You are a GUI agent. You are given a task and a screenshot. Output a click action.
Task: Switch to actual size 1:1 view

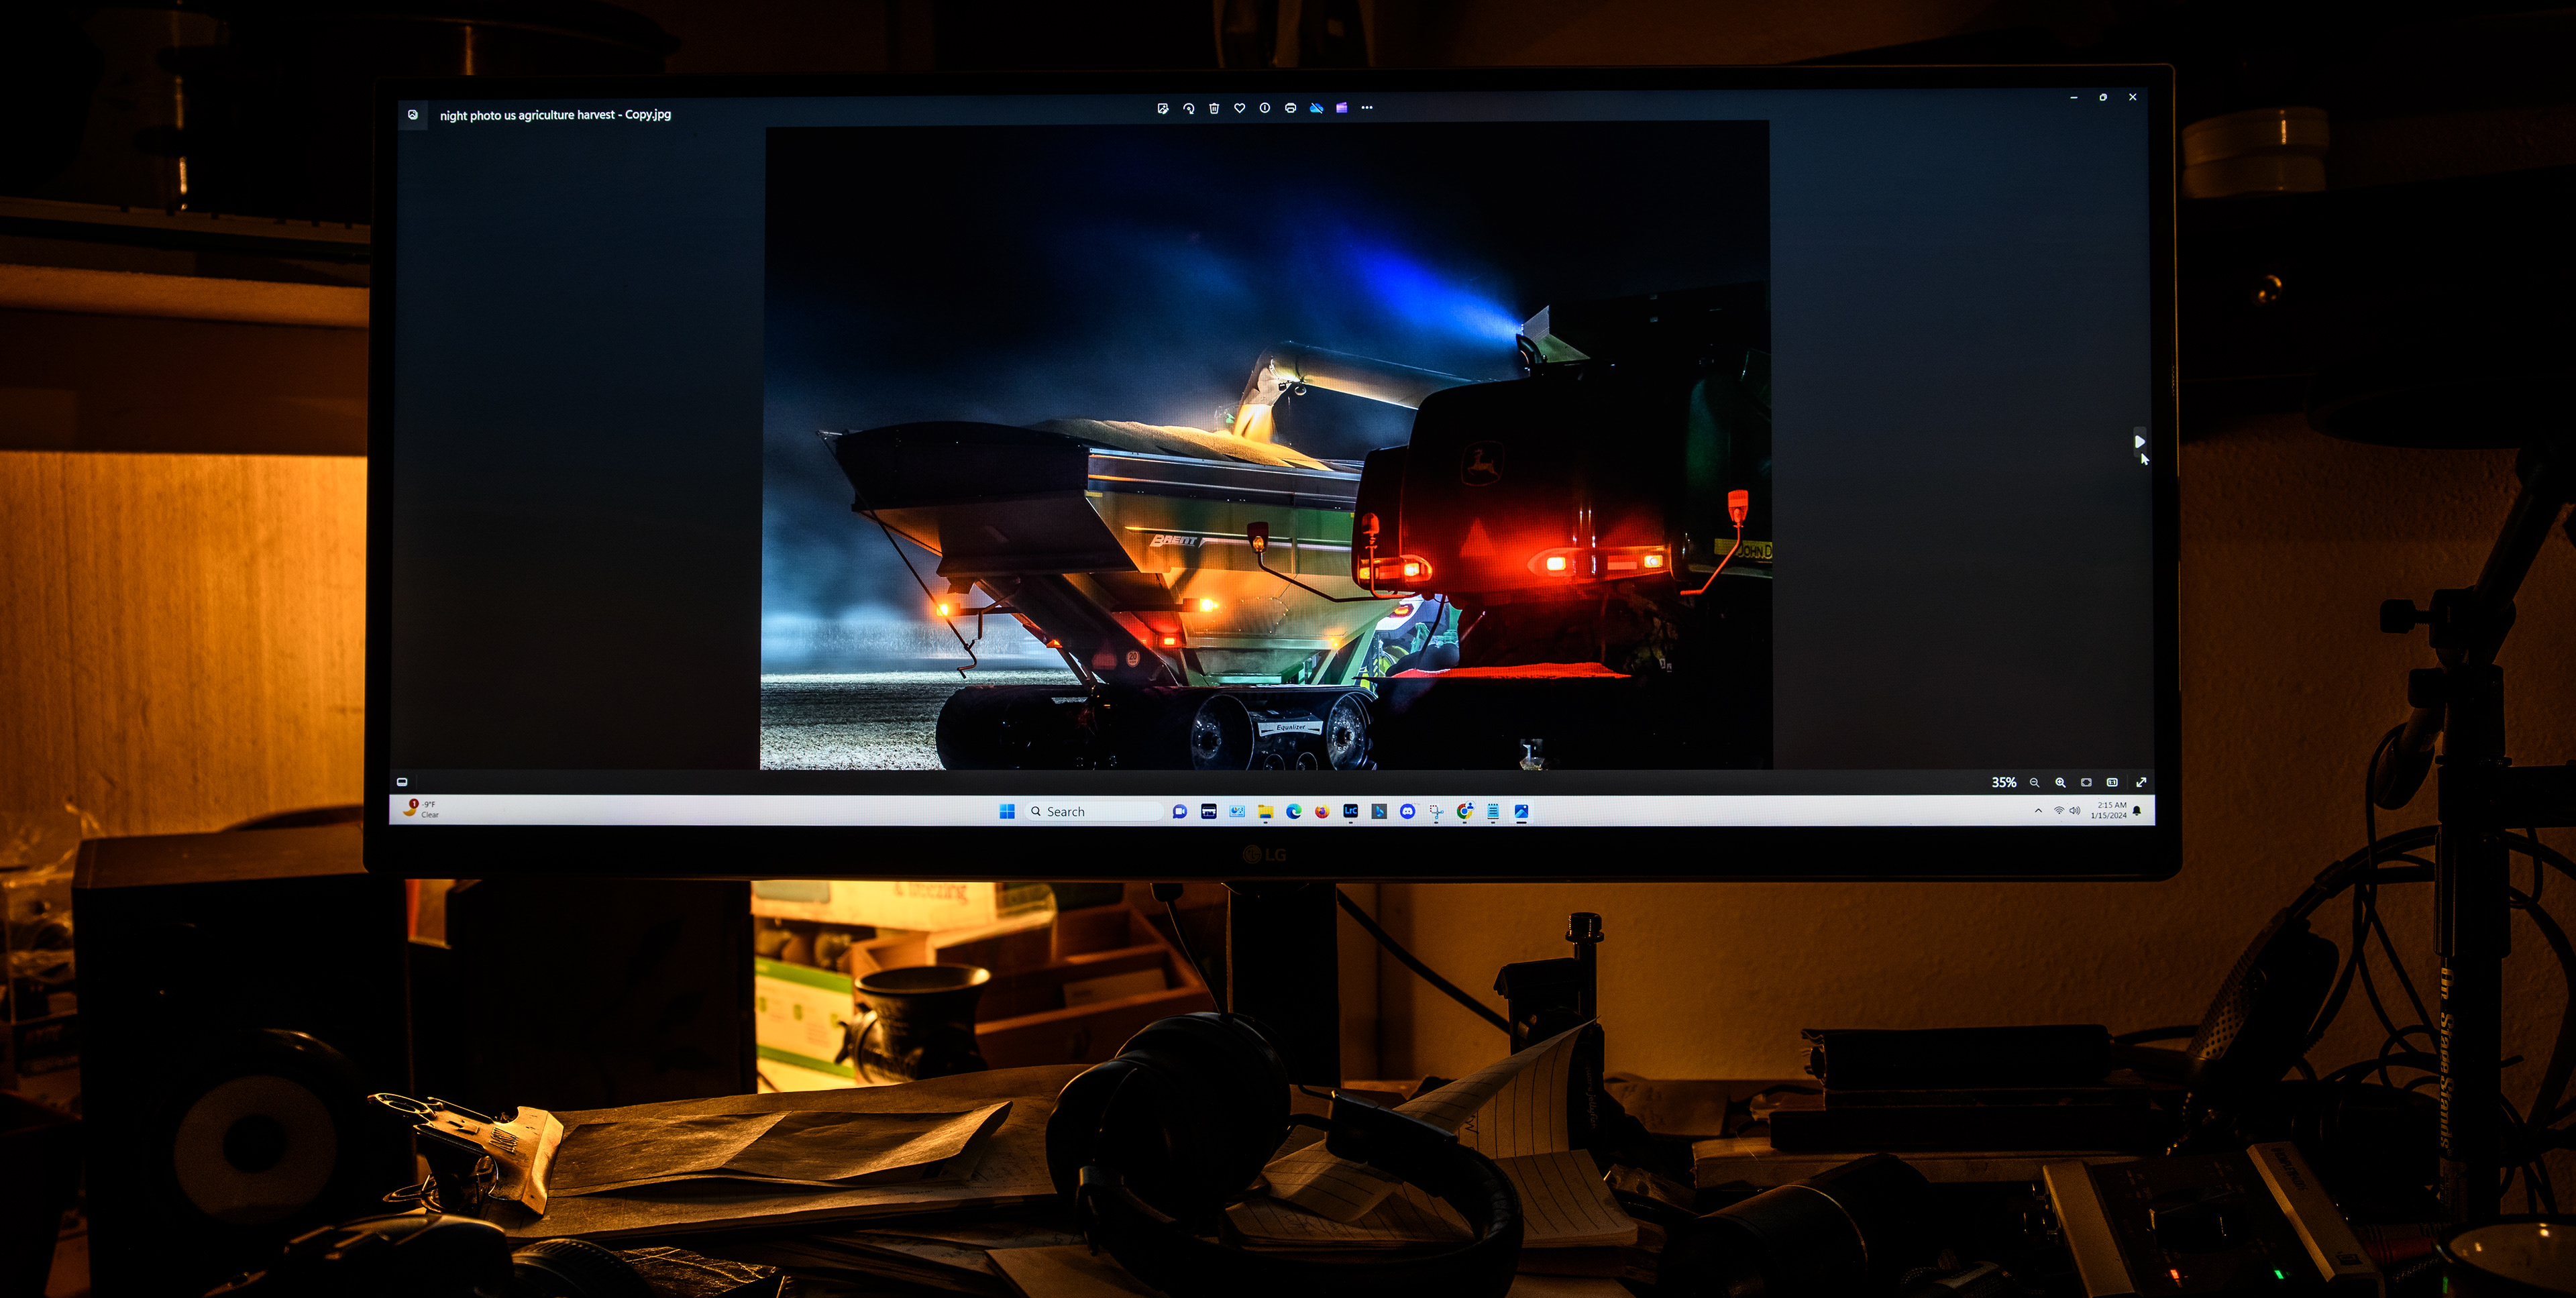pyautogui.click(x=2112, y=782)
